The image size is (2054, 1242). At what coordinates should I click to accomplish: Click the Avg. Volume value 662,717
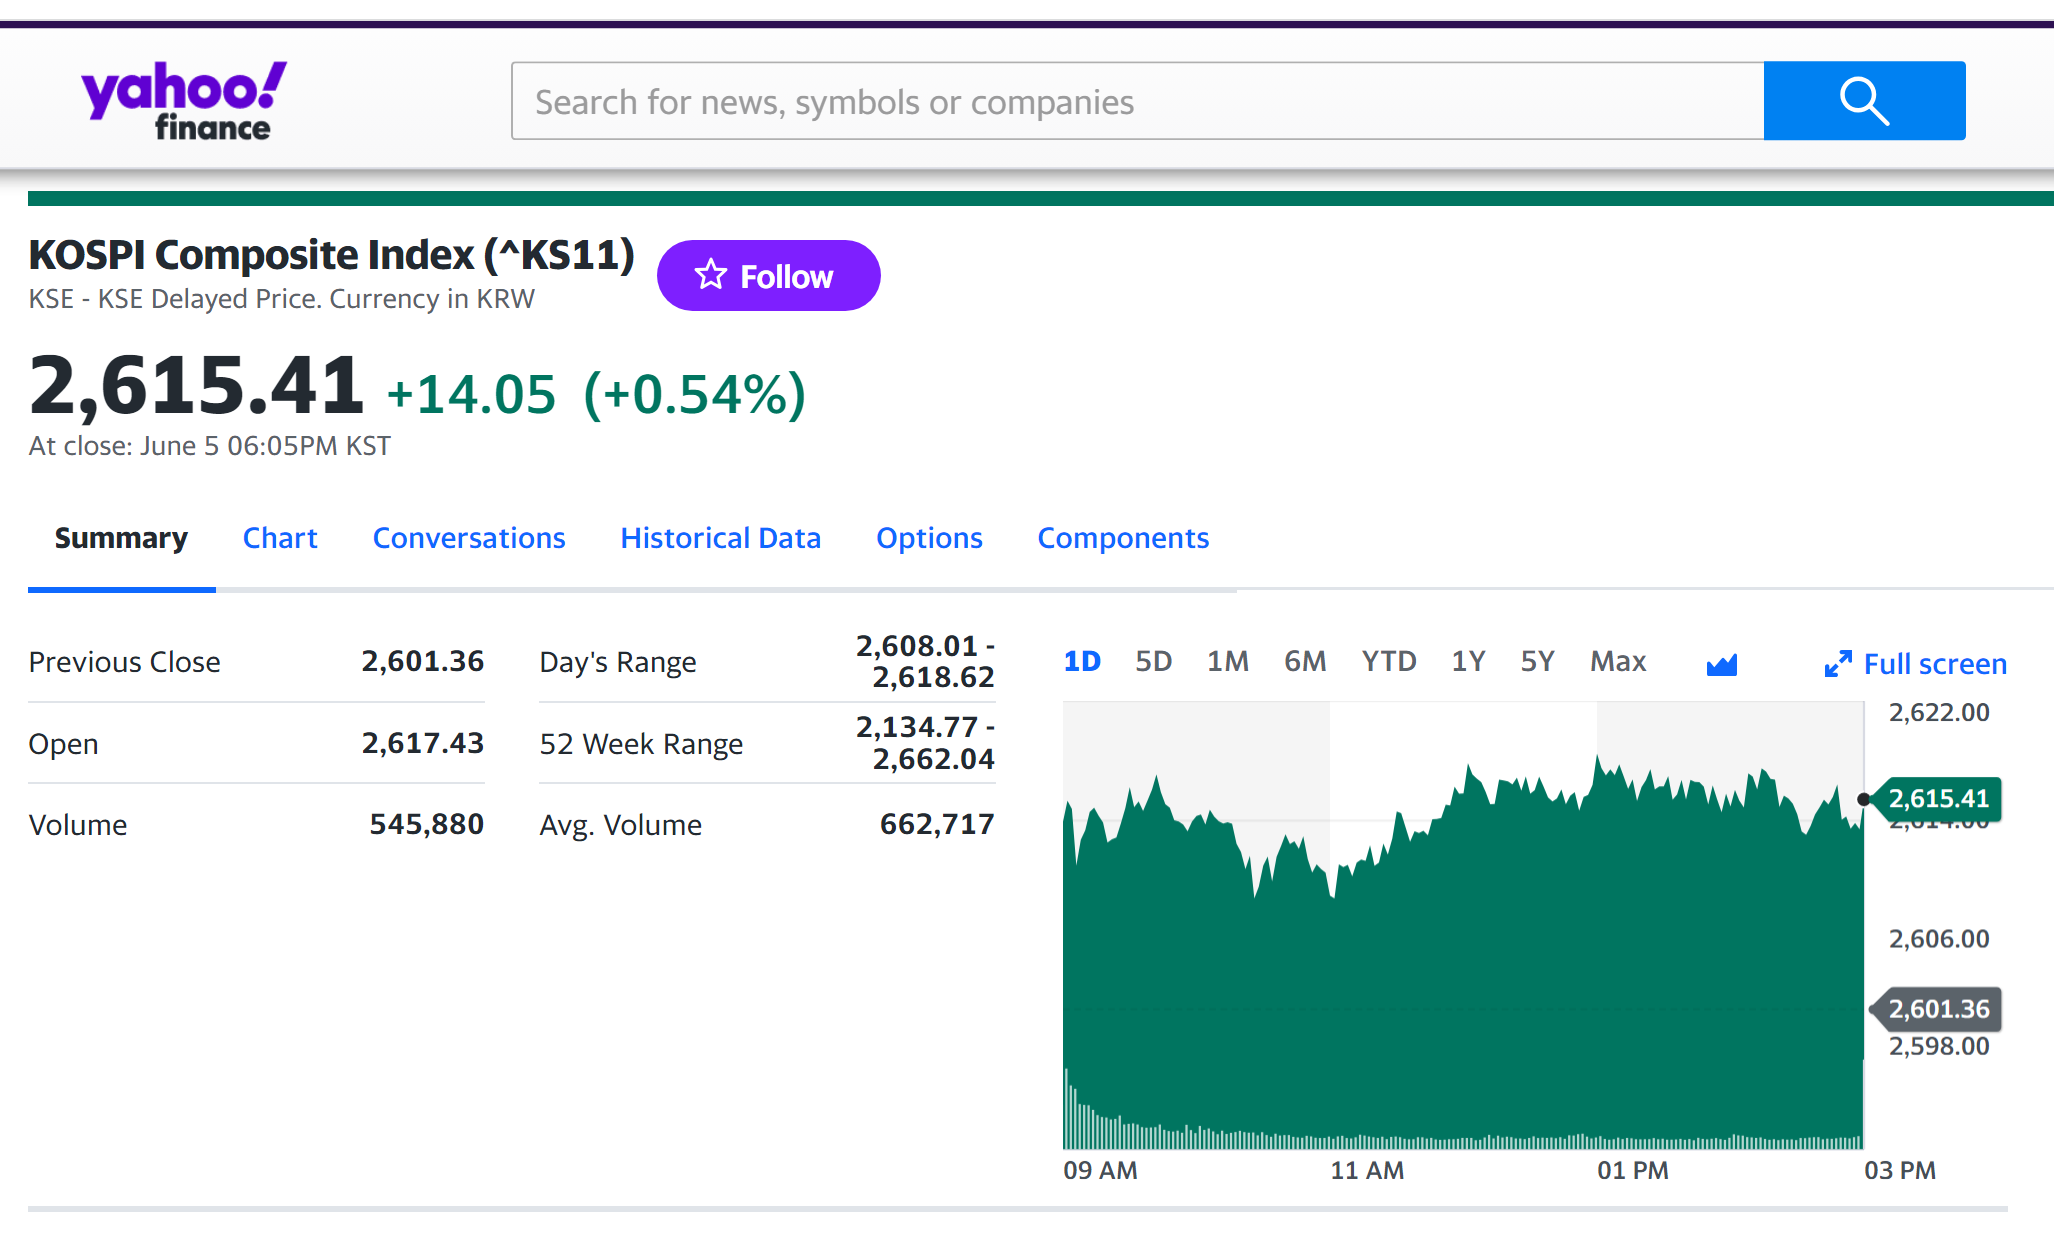point(937,824)
